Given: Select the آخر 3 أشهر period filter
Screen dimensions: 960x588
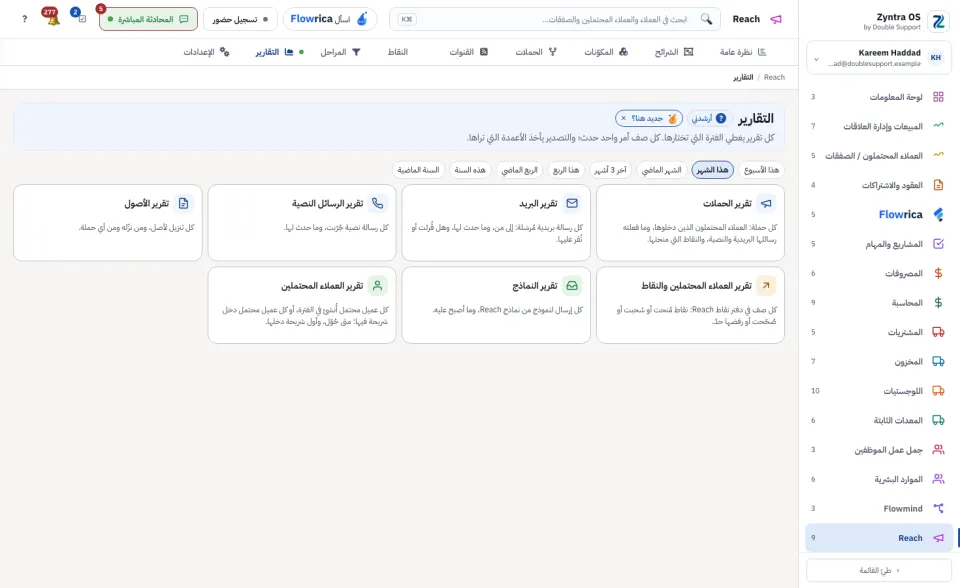Looking at the screenshot, I should tap(610, 170).
